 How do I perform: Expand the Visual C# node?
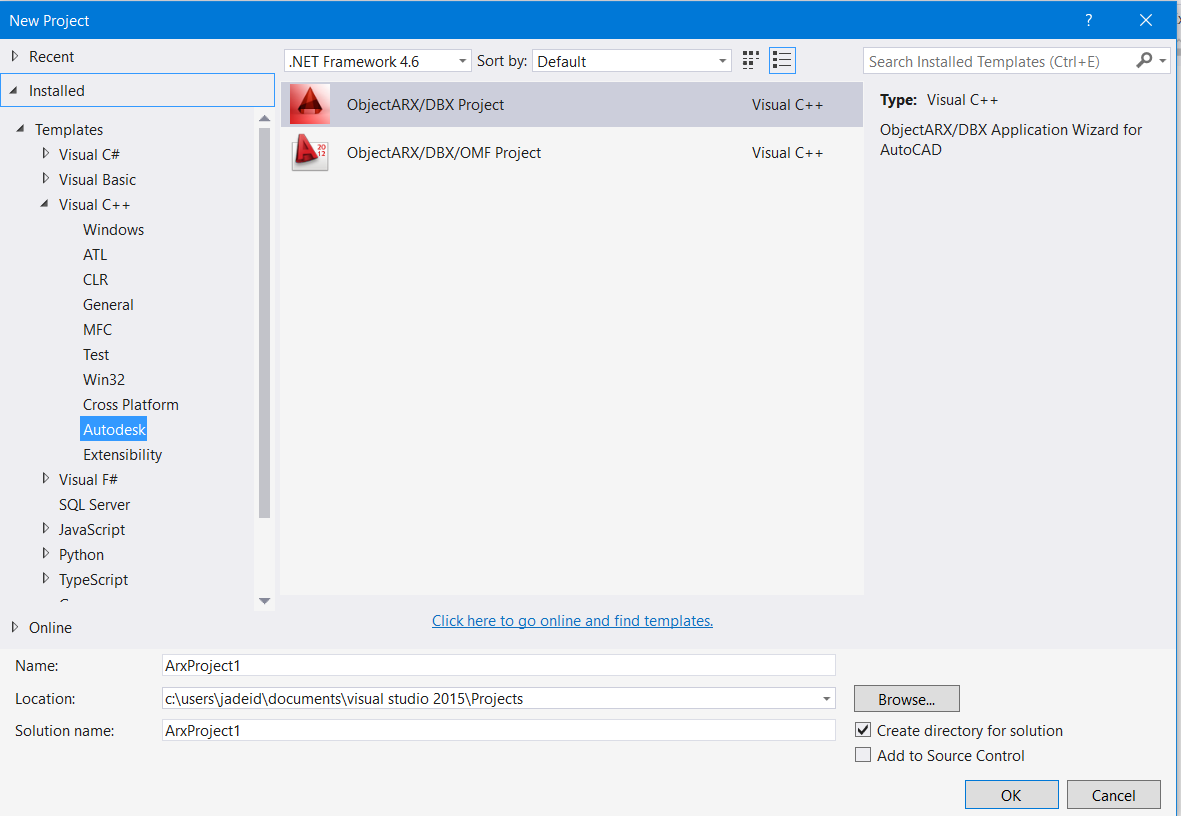[x=45, y=154]
